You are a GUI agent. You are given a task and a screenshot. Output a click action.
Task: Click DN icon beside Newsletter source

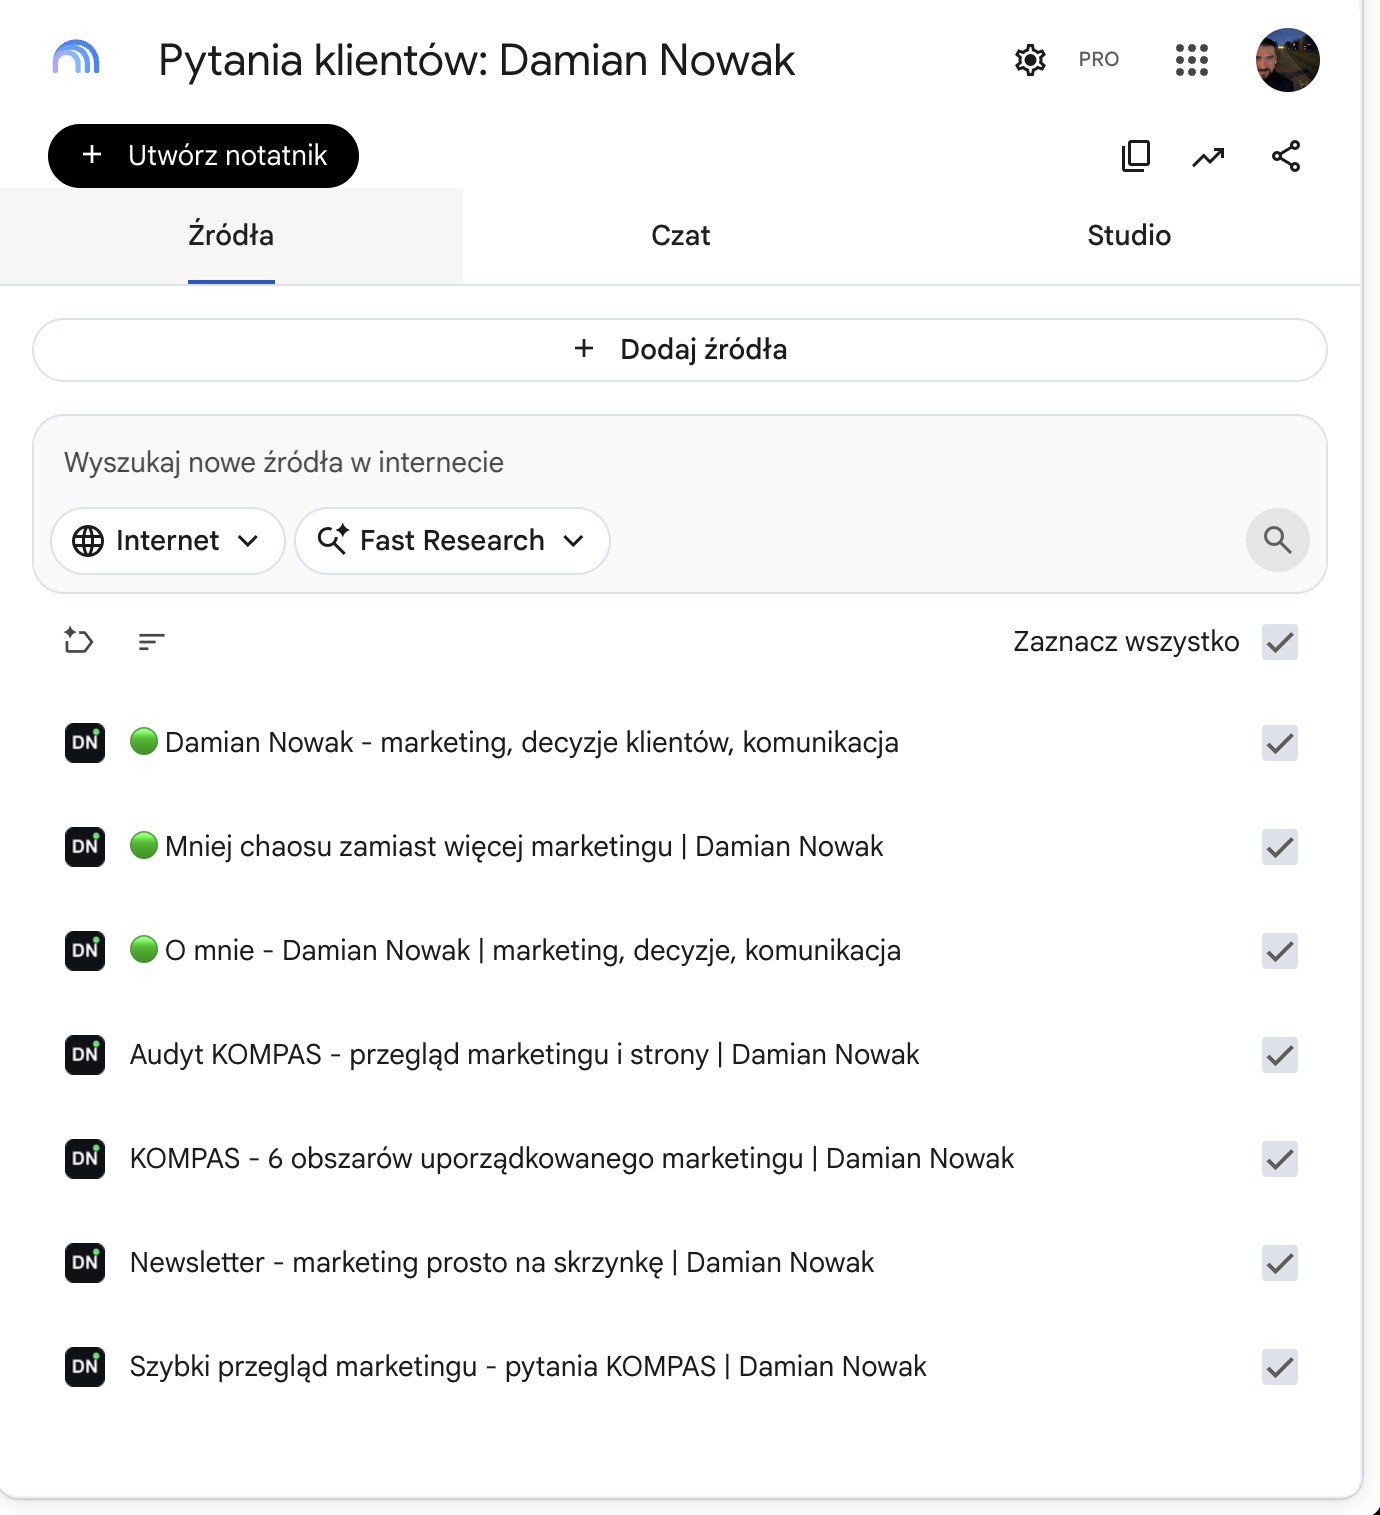tap(85, 1262)
